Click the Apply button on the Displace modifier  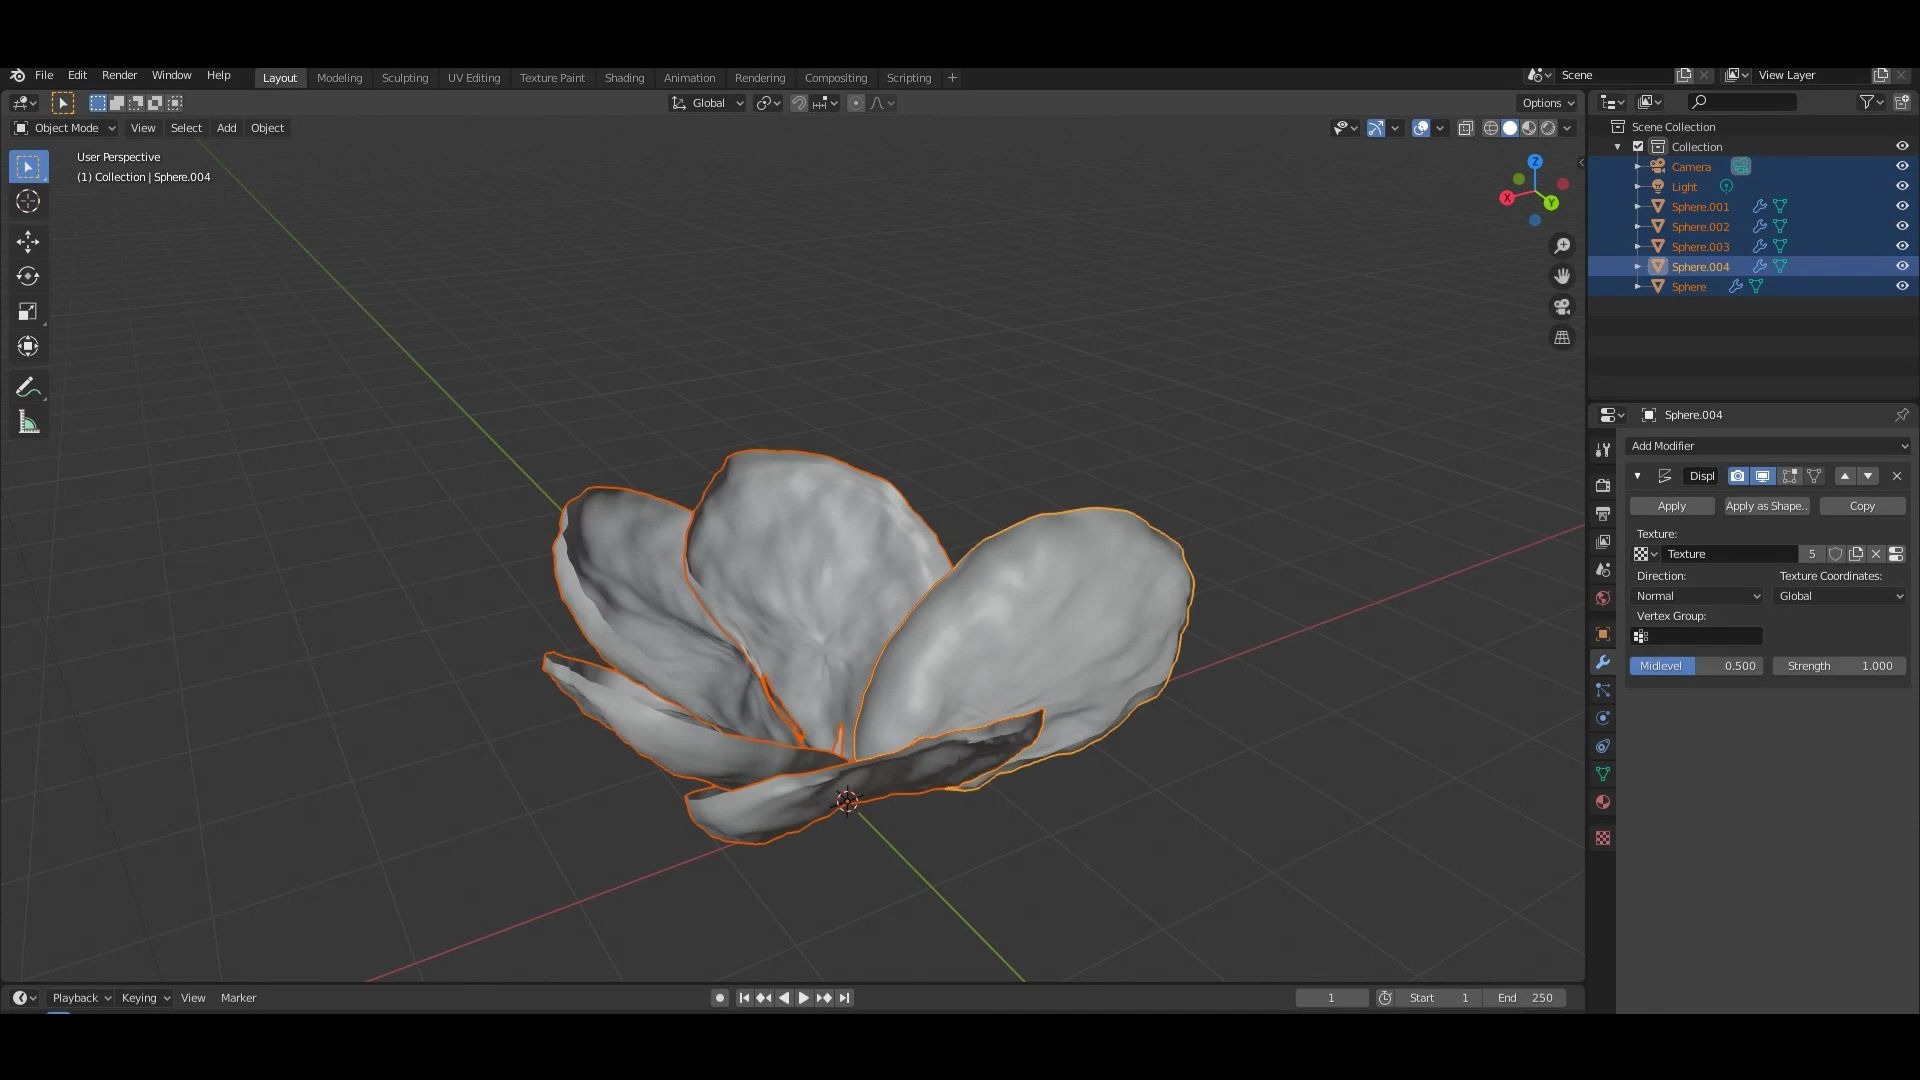click(x=1671, y=506)
